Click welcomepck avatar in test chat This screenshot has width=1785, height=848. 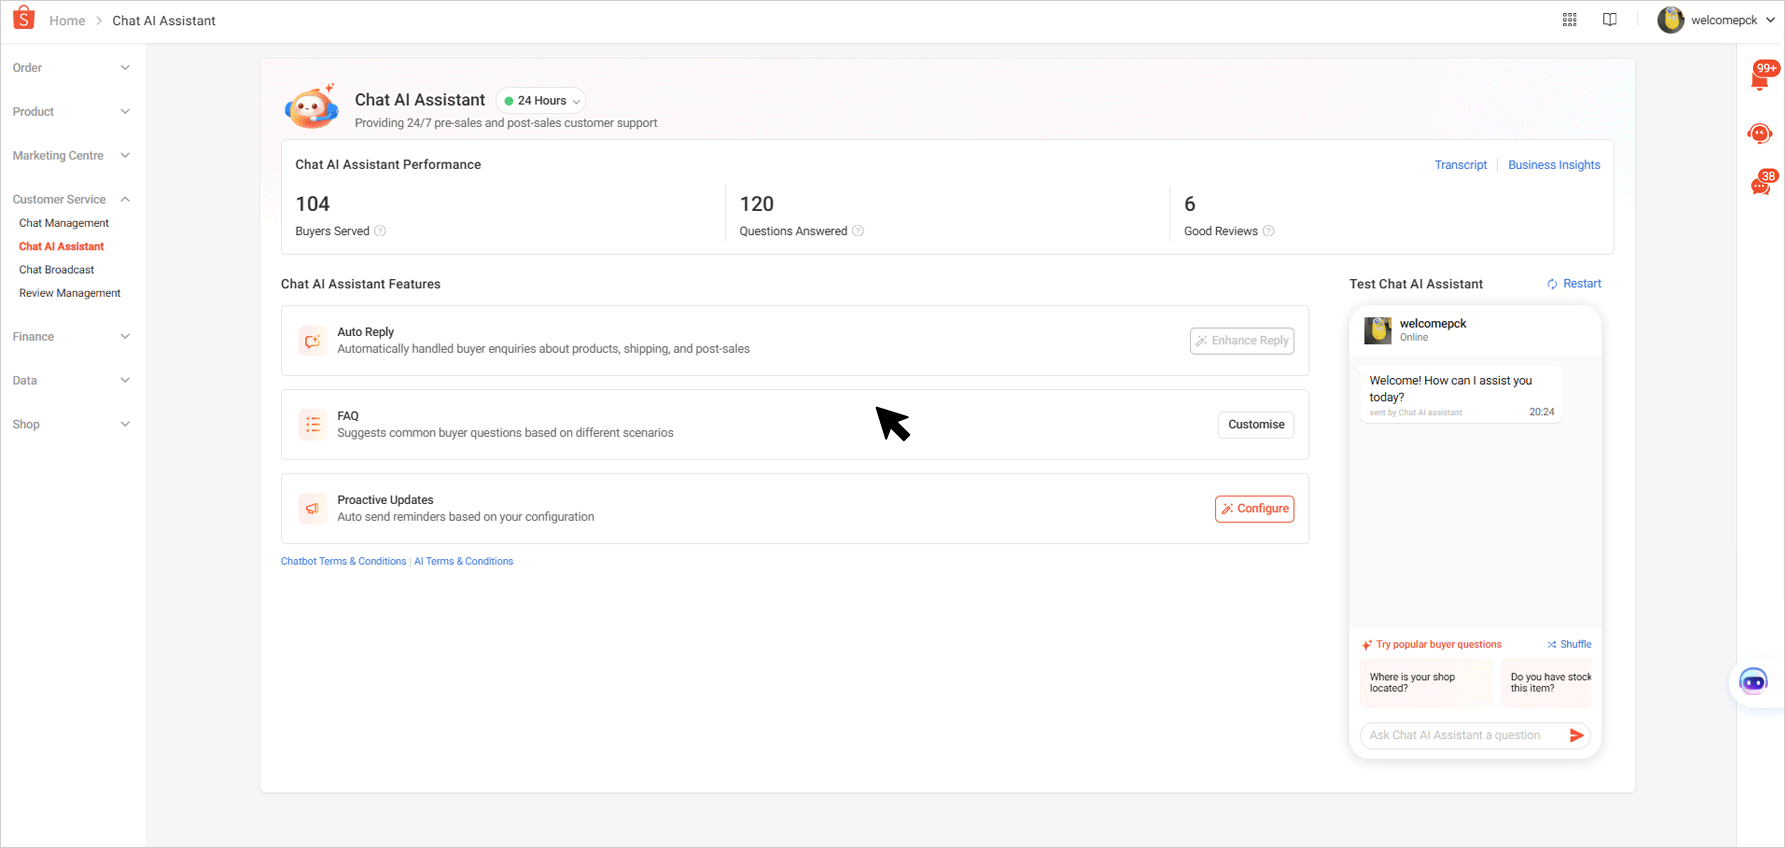click(x=1378, y=330)
